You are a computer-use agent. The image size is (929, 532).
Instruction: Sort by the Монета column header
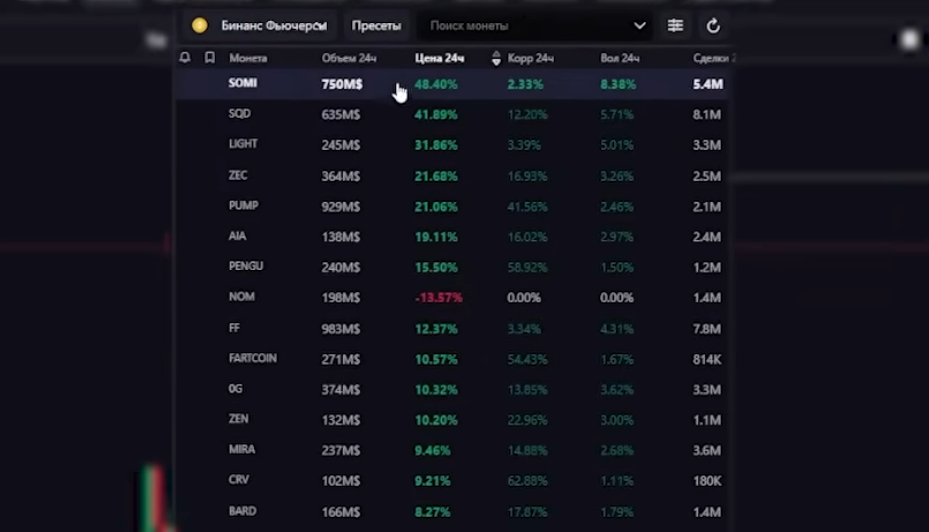point(248,58)
